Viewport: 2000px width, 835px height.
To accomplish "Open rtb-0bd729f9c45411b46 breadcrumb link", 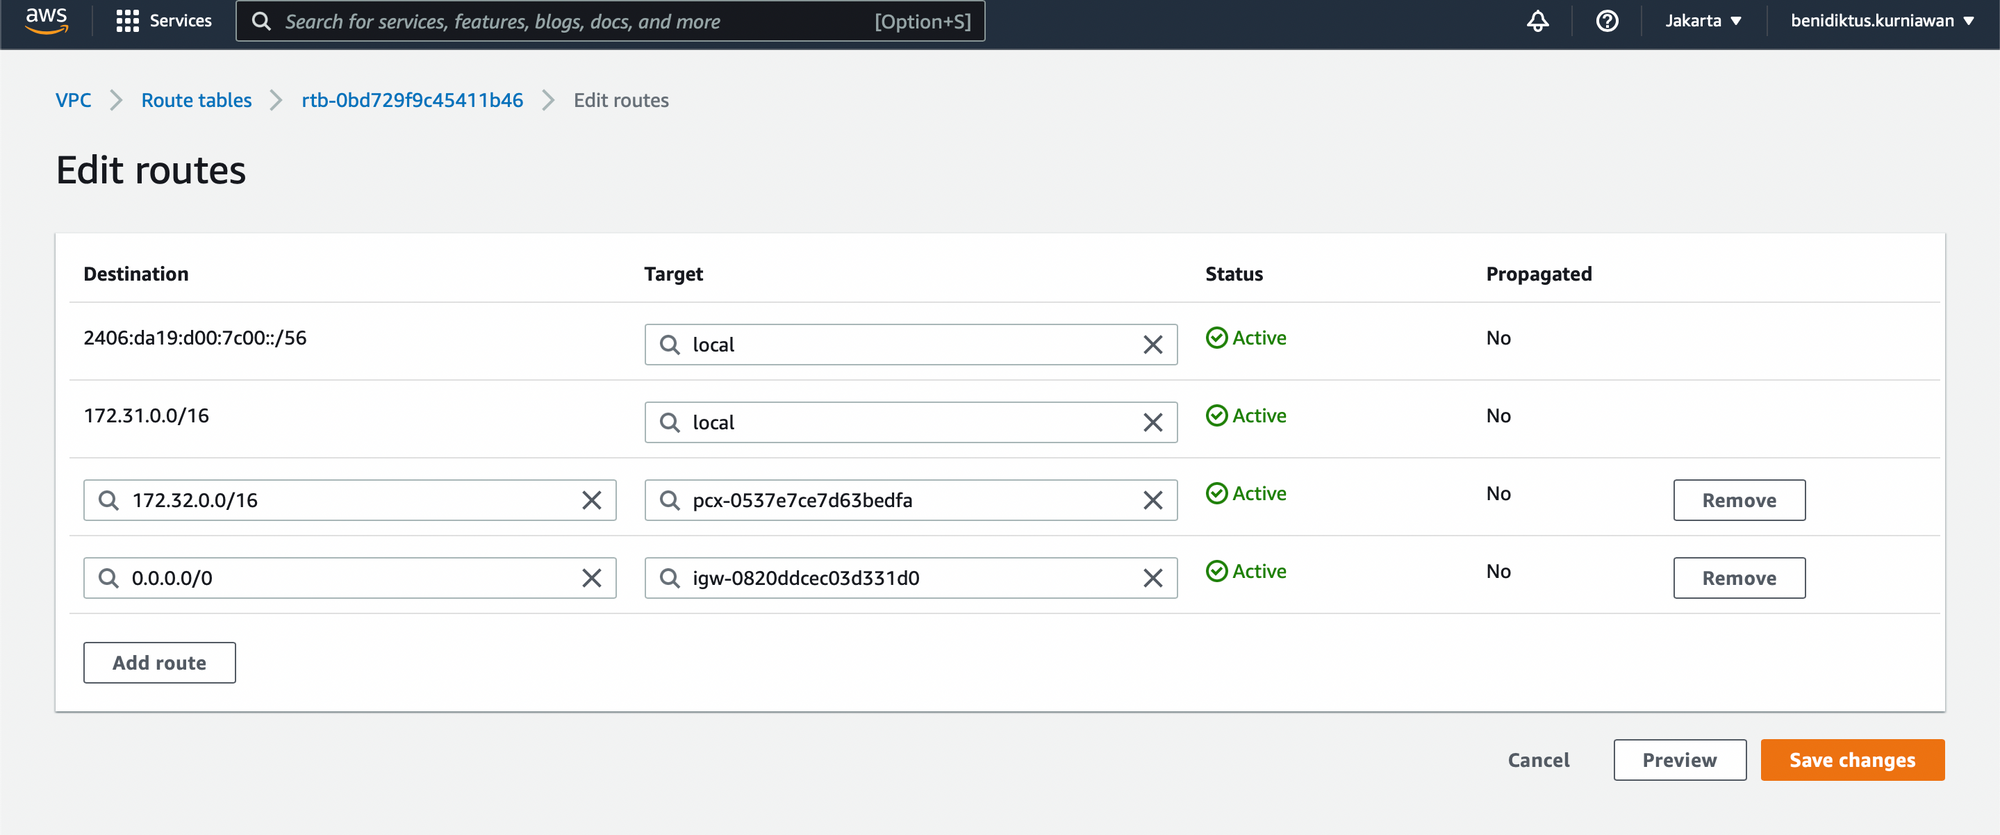I will click(412, 100).
